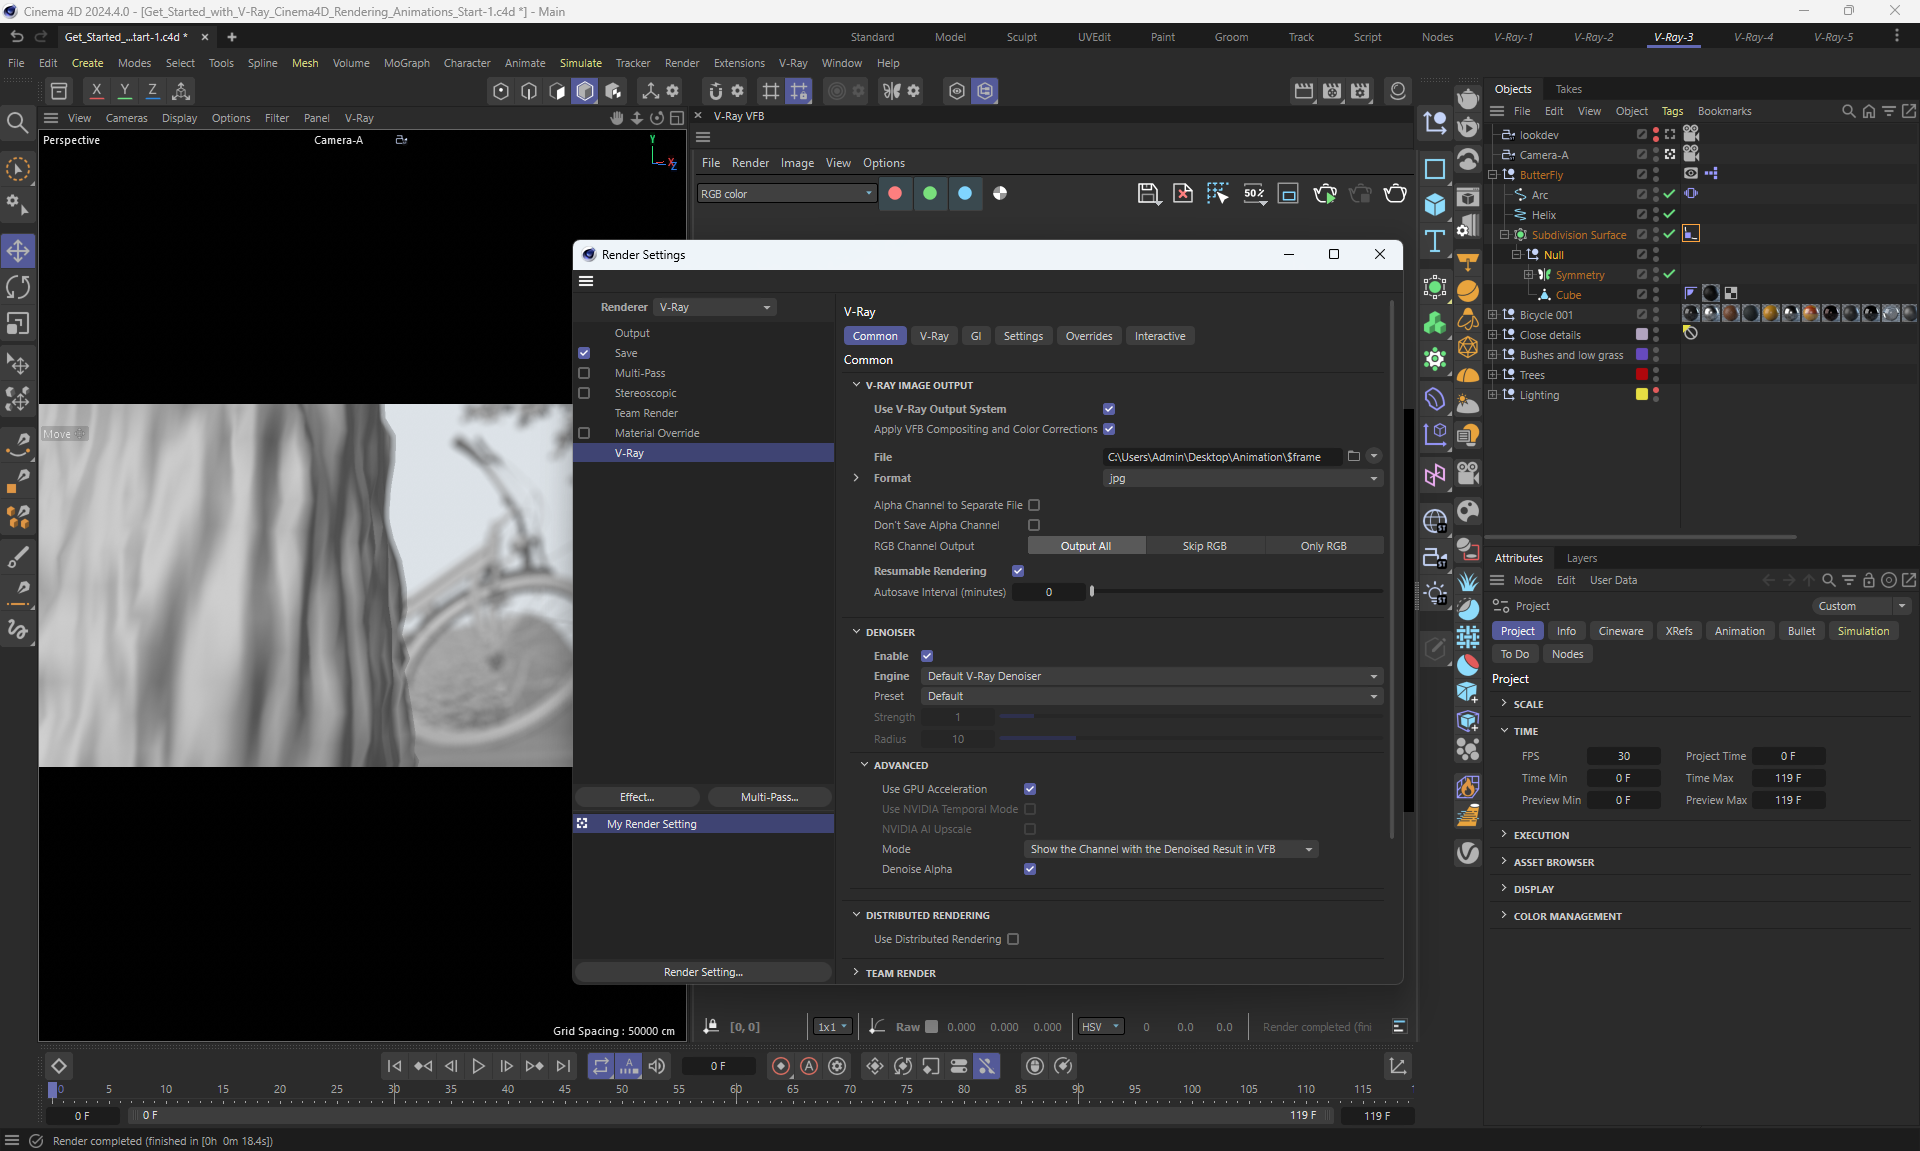1920x1151 pixels.
Task: Open the Simulate menu
Action: pyautogui.click(x=580, y=63)
